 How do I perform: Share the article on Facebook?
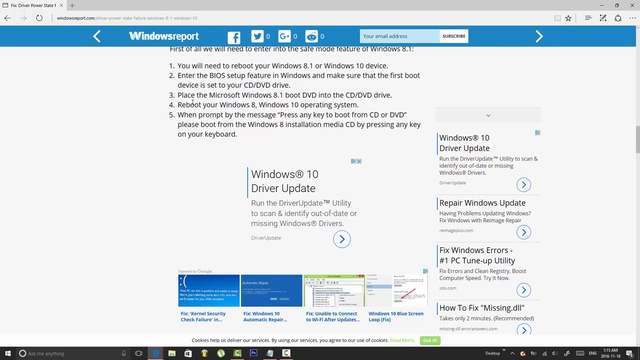[234, 37]
